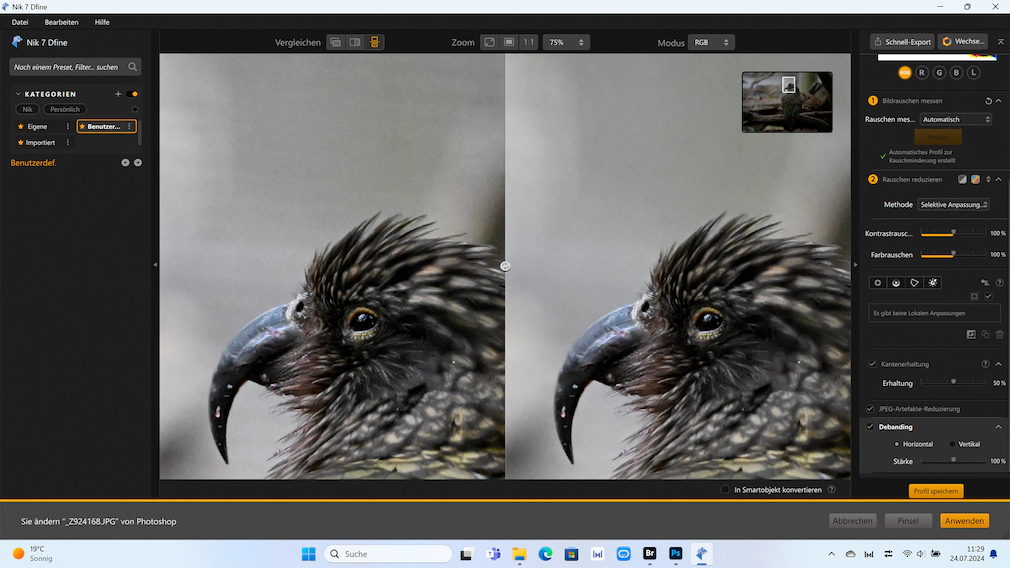1010x568 pixels.
Task: Add a new category with plus icon
Action: (118, 94)
